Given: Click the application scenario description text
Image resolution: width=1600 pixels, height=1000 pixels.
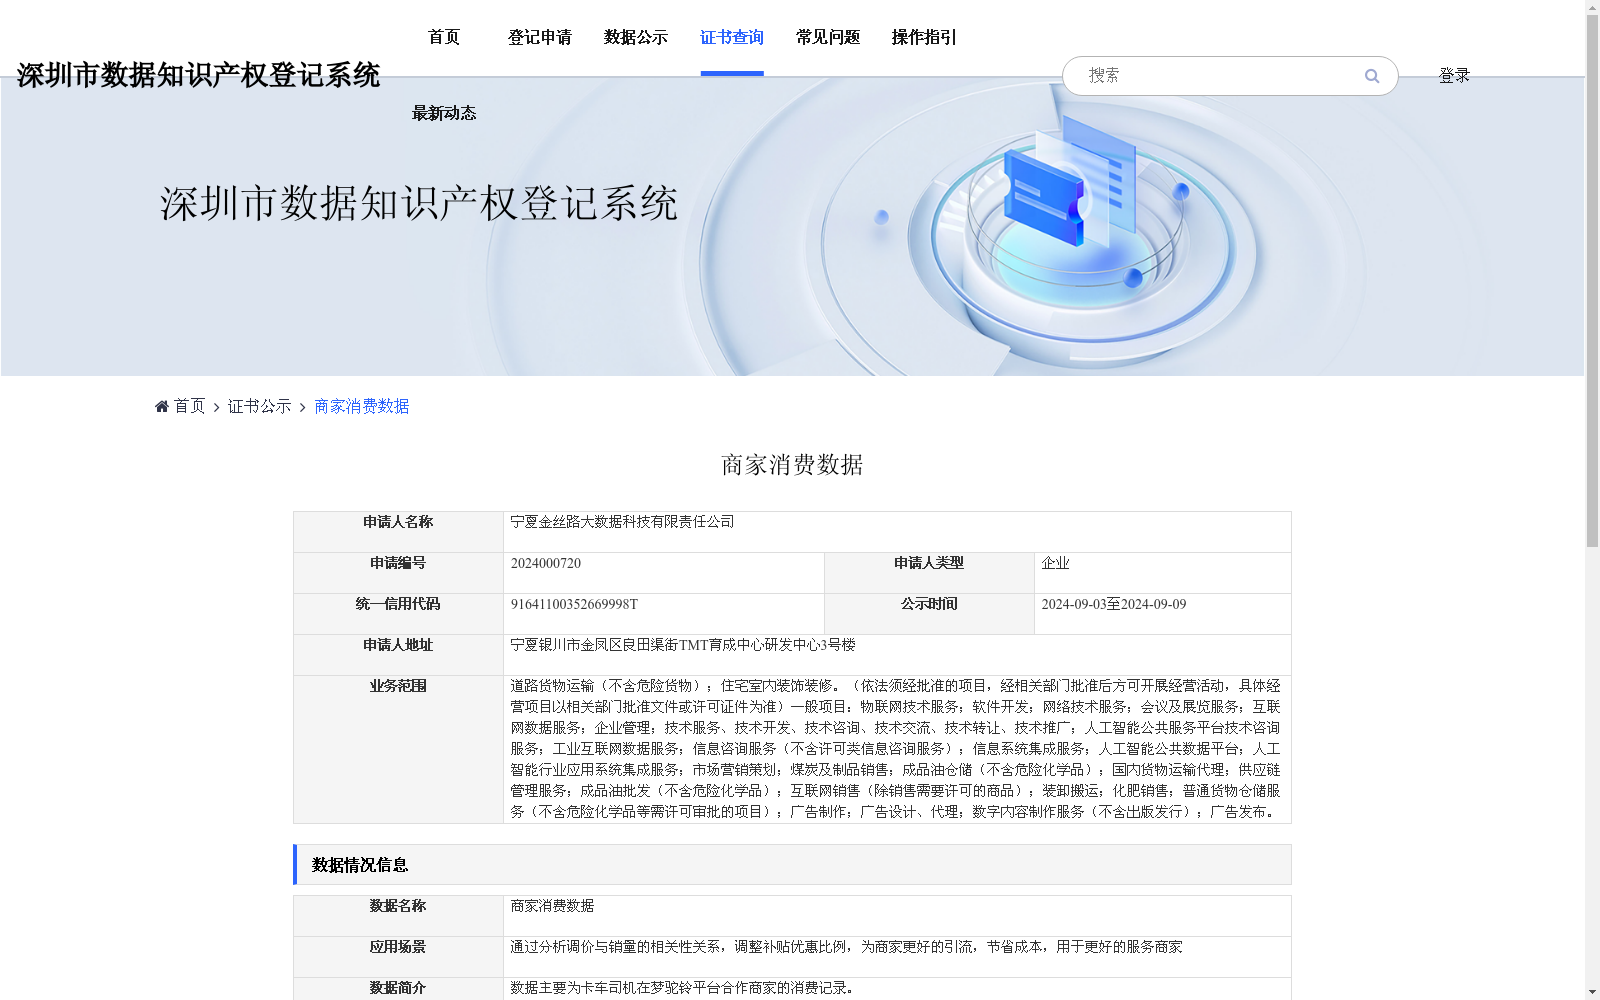Looking at the screenshot, I should pos(846,947).
